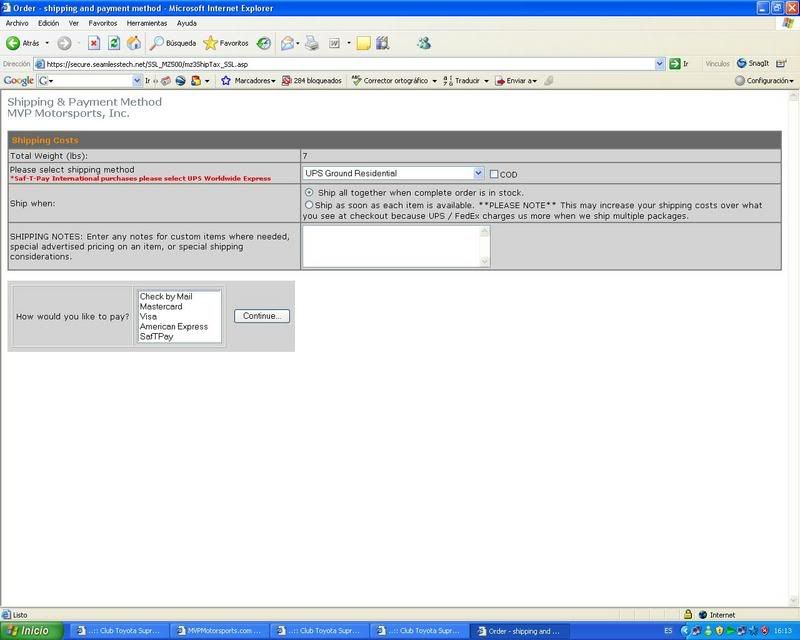Go to the Home page icon
Viewport: 800px width, 640px height.
134,43
